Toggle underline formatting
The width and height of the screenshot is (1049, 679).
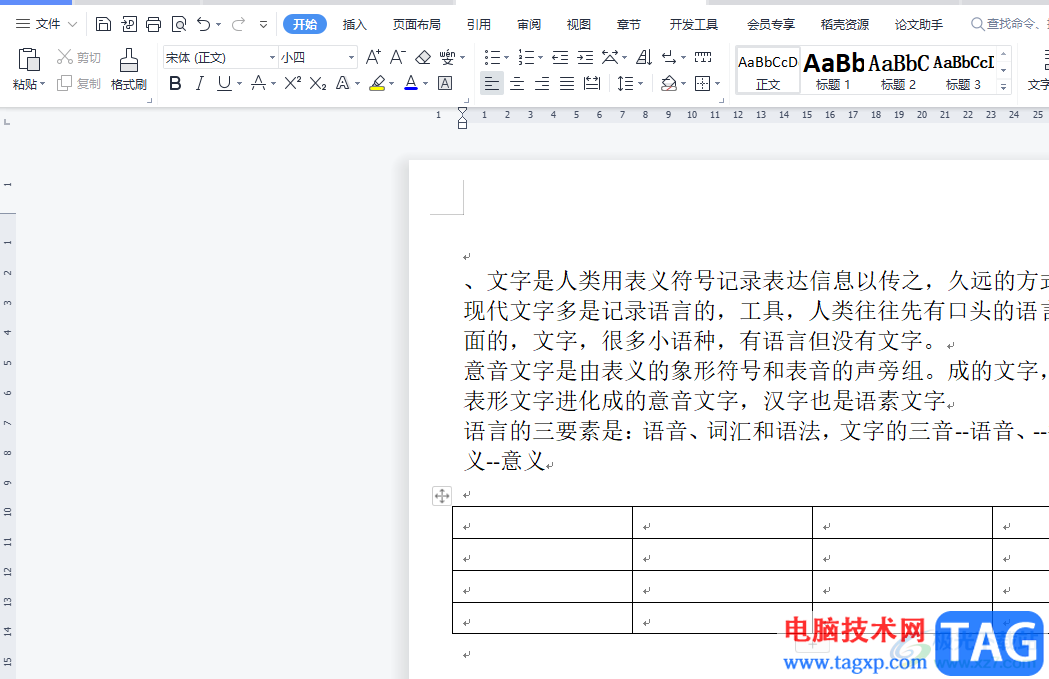point(224,84)
